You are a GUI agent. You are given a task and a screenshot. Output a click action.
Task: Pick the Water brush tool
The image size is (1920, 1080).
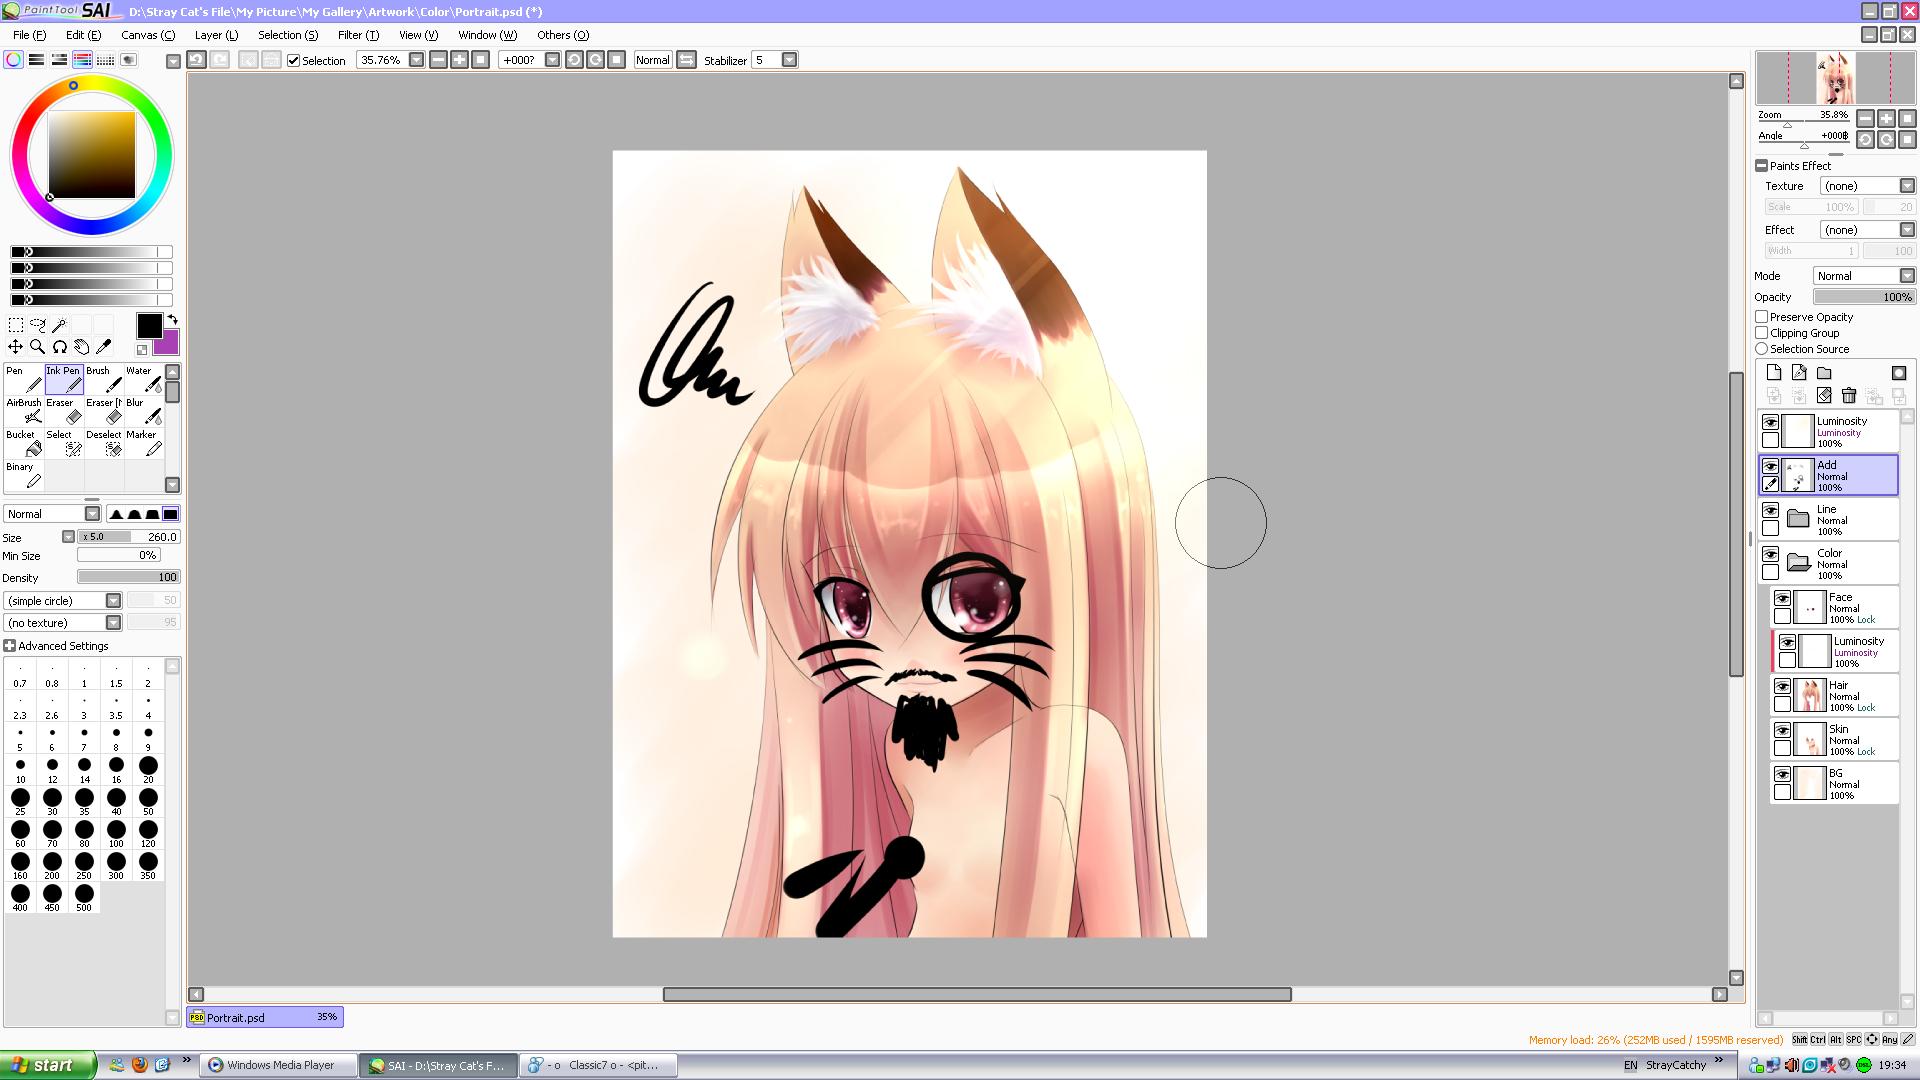(x=144, y=379)
